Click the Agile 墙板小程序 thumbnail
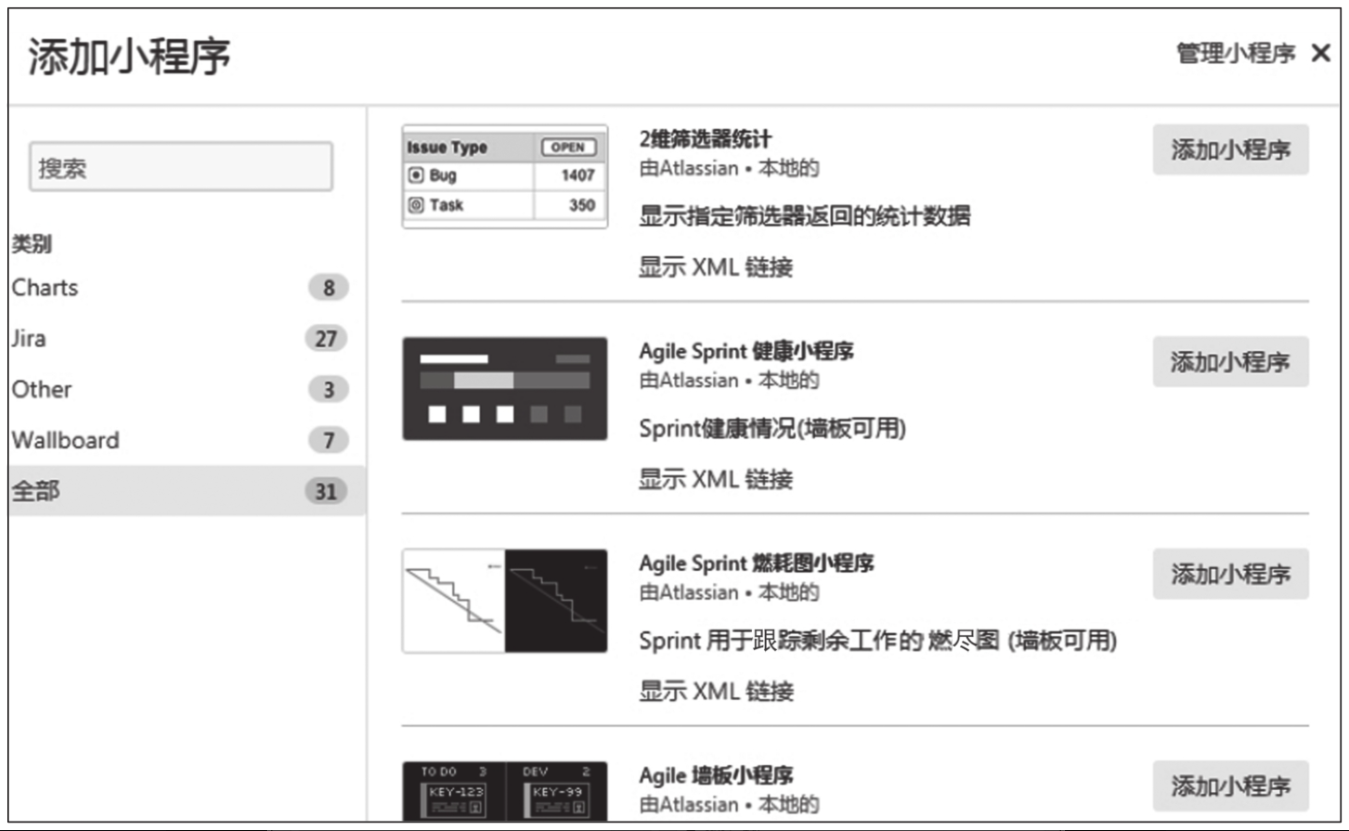 coord(505,791)
